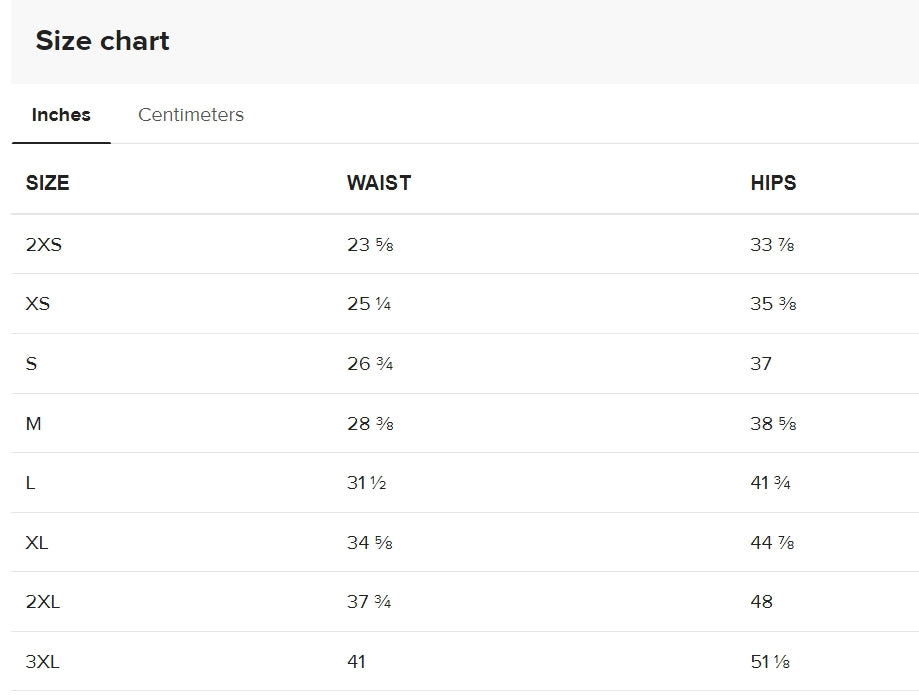919x698 pixels.
Task: Click the Size chart heading
Action: (x=102, y=41)
